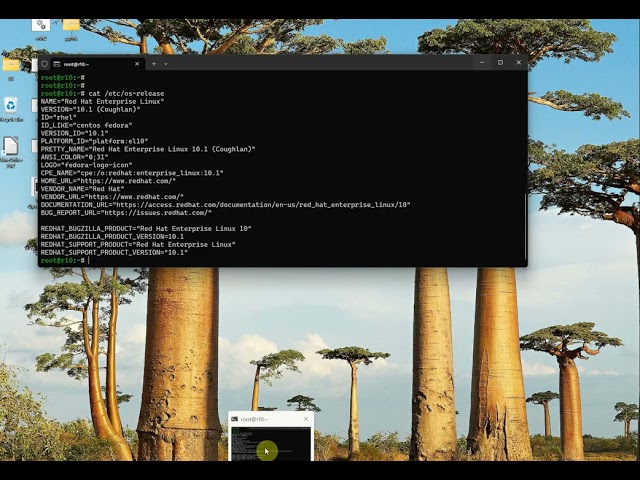Select the folder icon left of terminal window
640x480 pixels.
11,69
